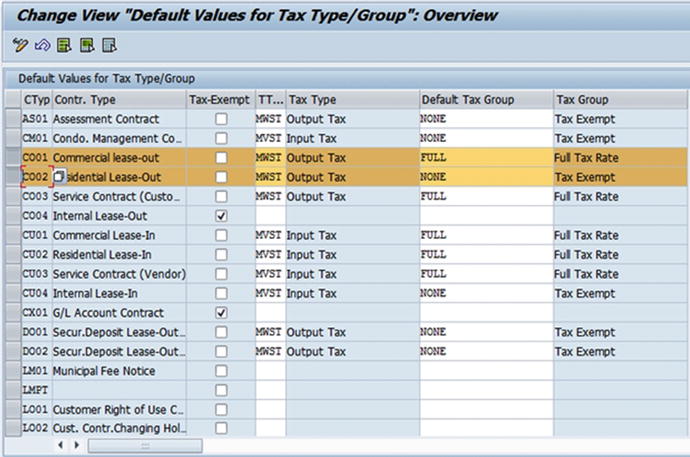690x457 pixels.
Task: Toggle Display/Change mode pencil icon
Action: [x=20, y=45]
